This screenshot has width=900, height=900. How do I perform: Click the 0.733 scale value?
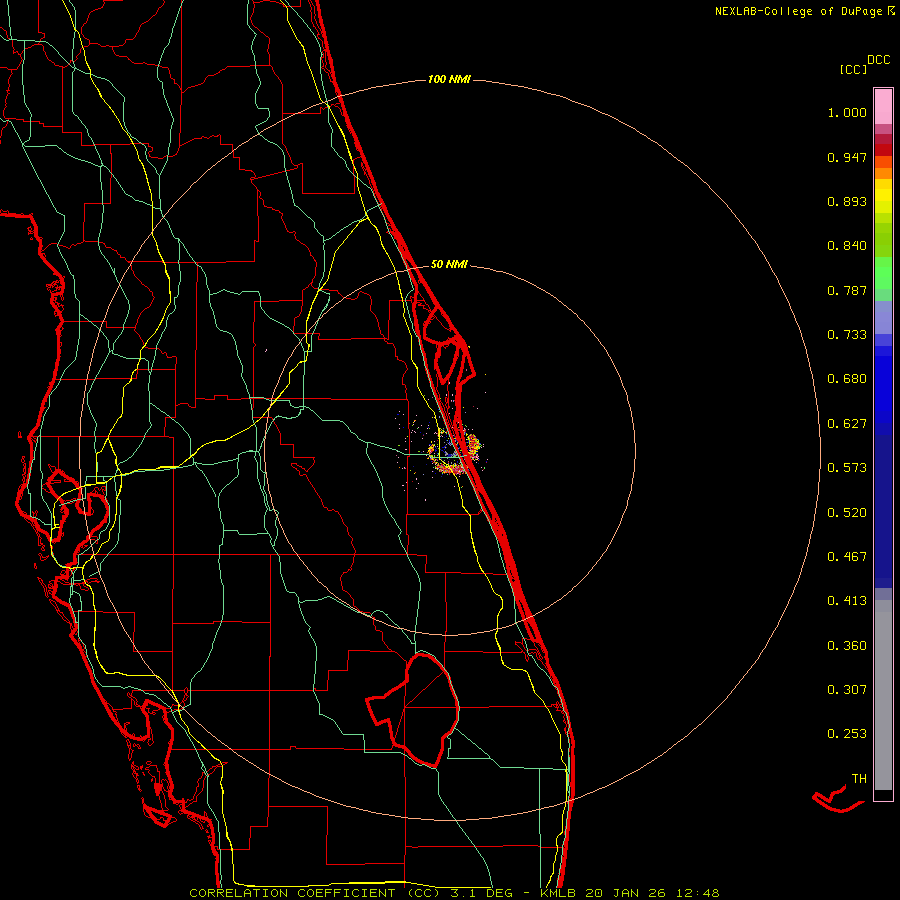click(847, 335)
